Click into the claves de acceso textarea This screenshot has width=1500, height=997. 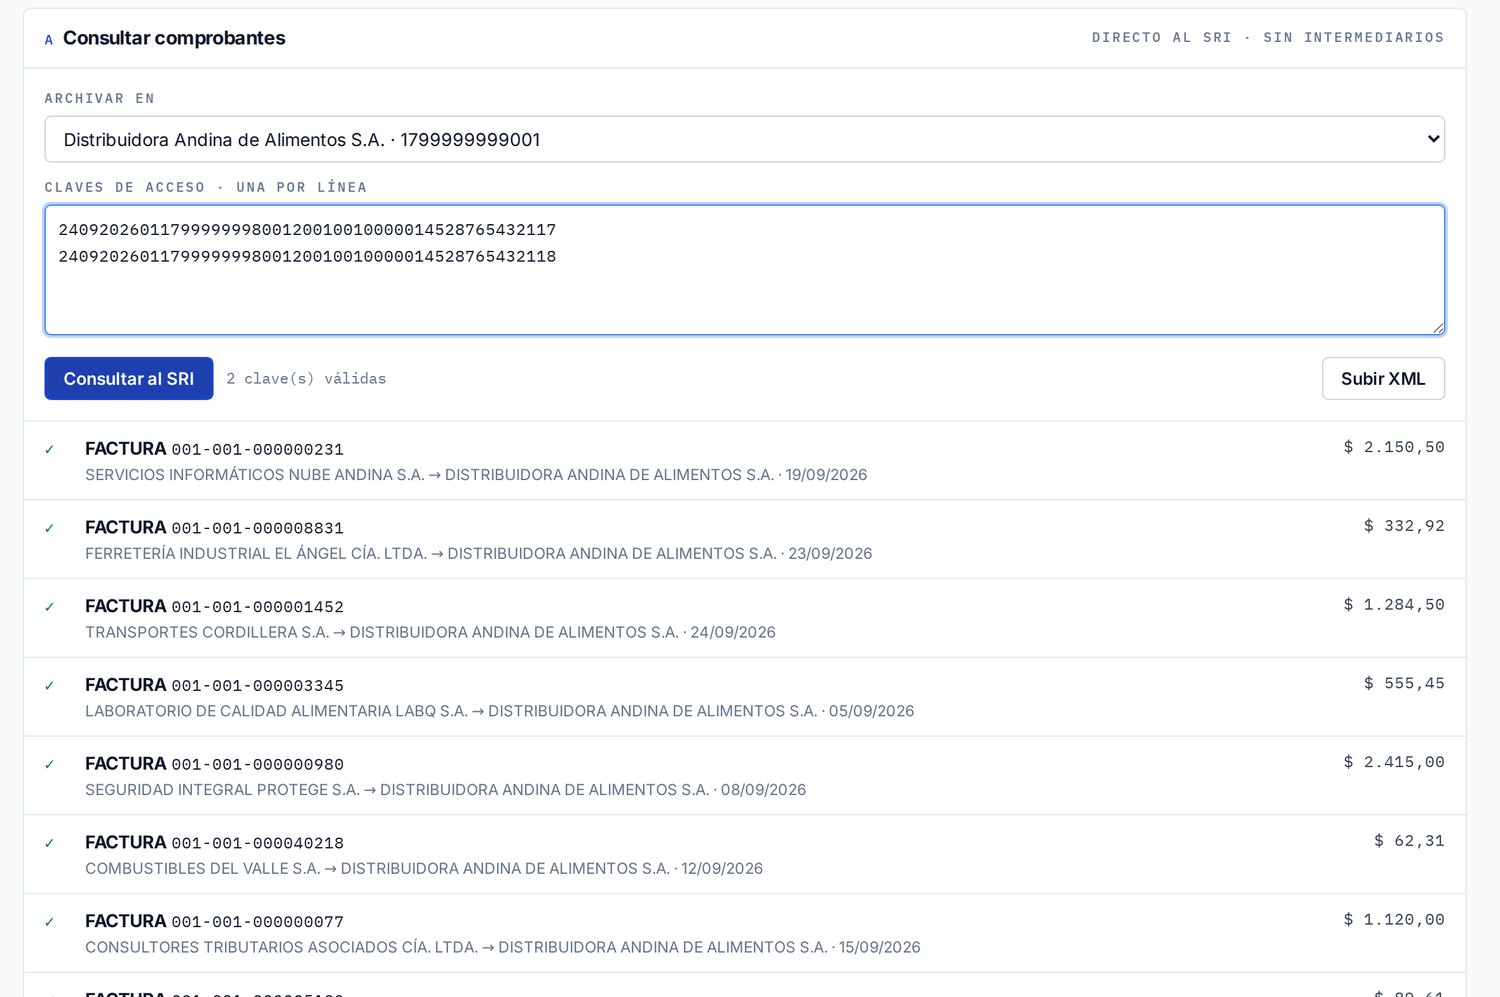point(744,270)
